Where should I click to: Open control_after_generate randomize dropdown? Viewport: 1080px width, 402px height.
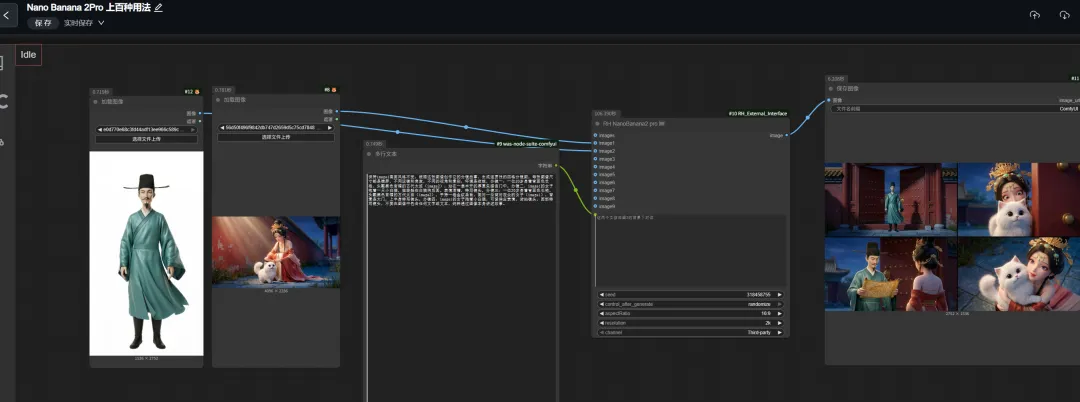691,304
